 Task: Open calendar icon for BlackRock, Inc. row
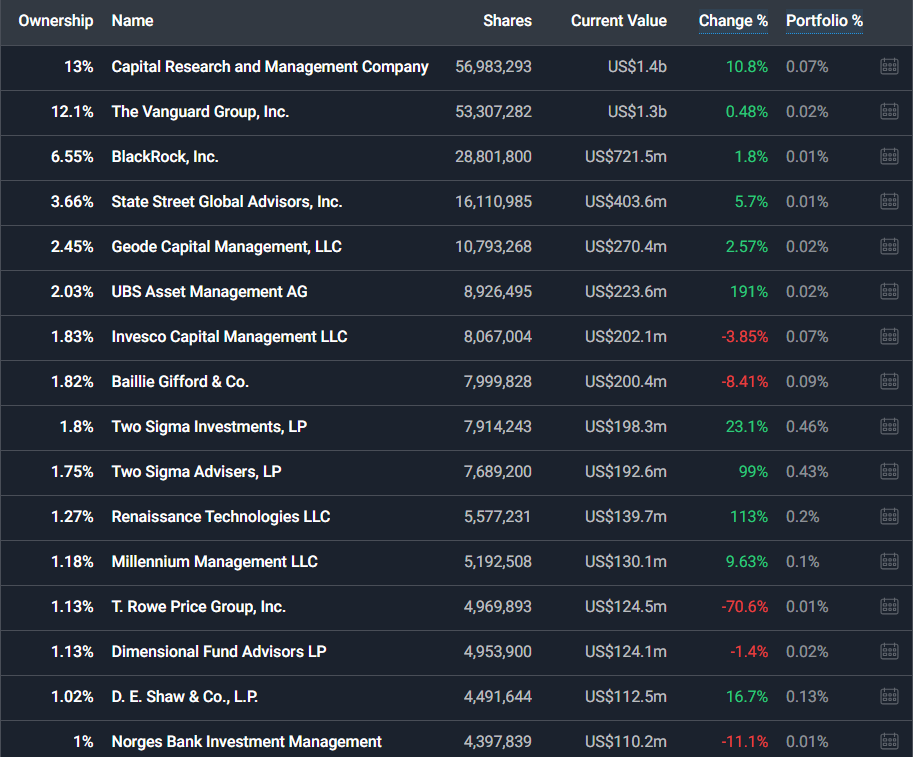pyautogui.click(x=889, y=156)
